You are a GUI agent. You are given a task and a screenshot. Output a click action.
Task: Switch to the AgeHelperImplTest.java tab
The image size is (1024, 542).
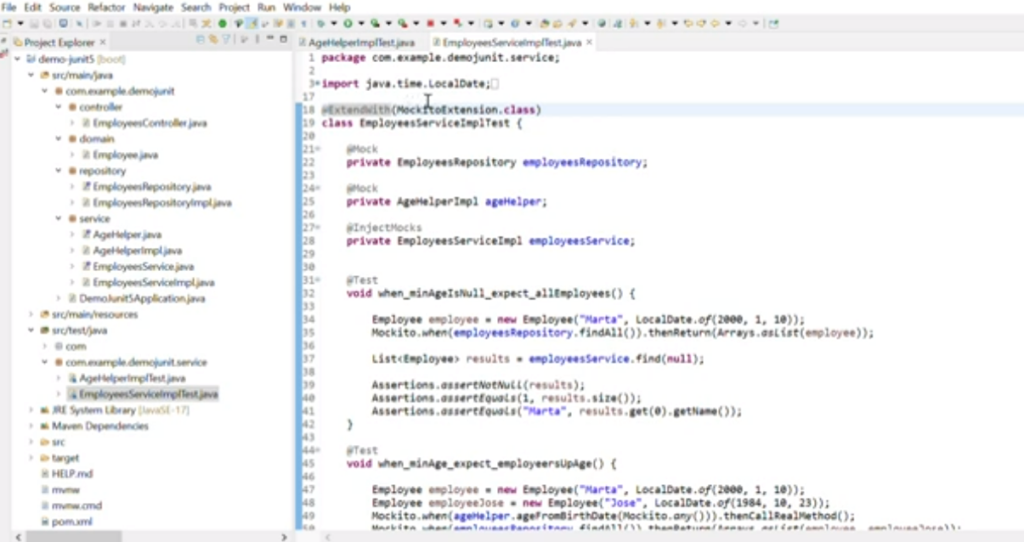point(361,43)
